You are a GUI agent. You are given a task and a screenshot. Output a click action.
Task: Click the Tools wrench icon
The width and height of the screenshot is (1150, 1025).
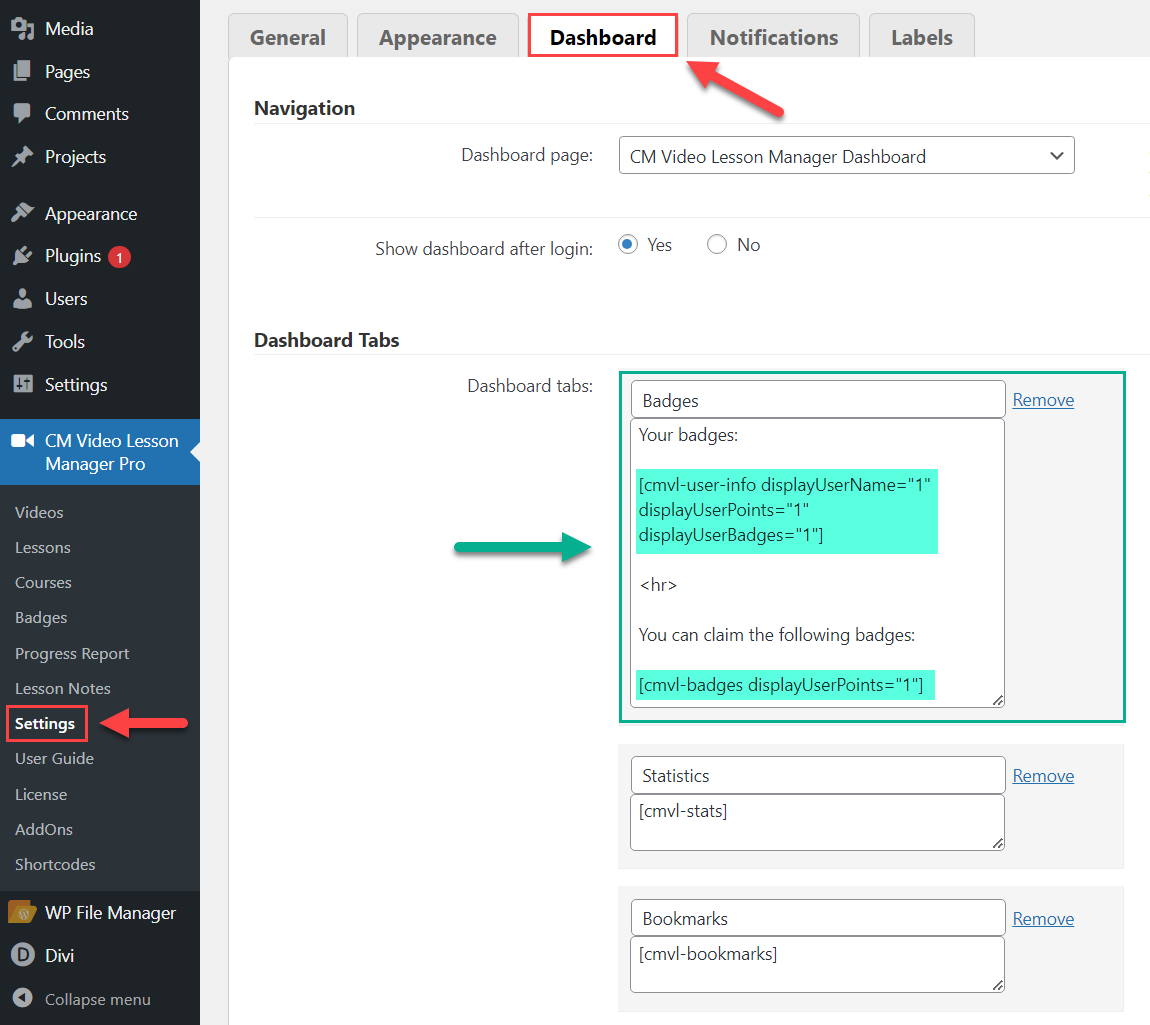(23, 342)
